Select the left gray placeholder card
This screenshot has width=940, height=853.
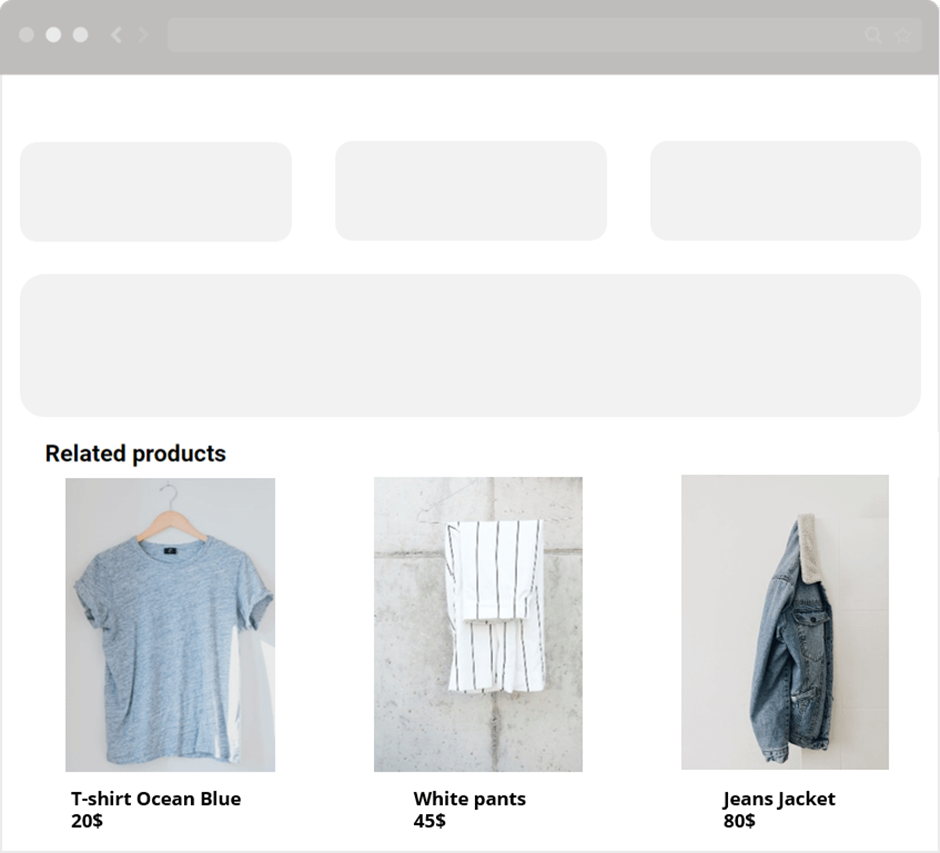156,192
